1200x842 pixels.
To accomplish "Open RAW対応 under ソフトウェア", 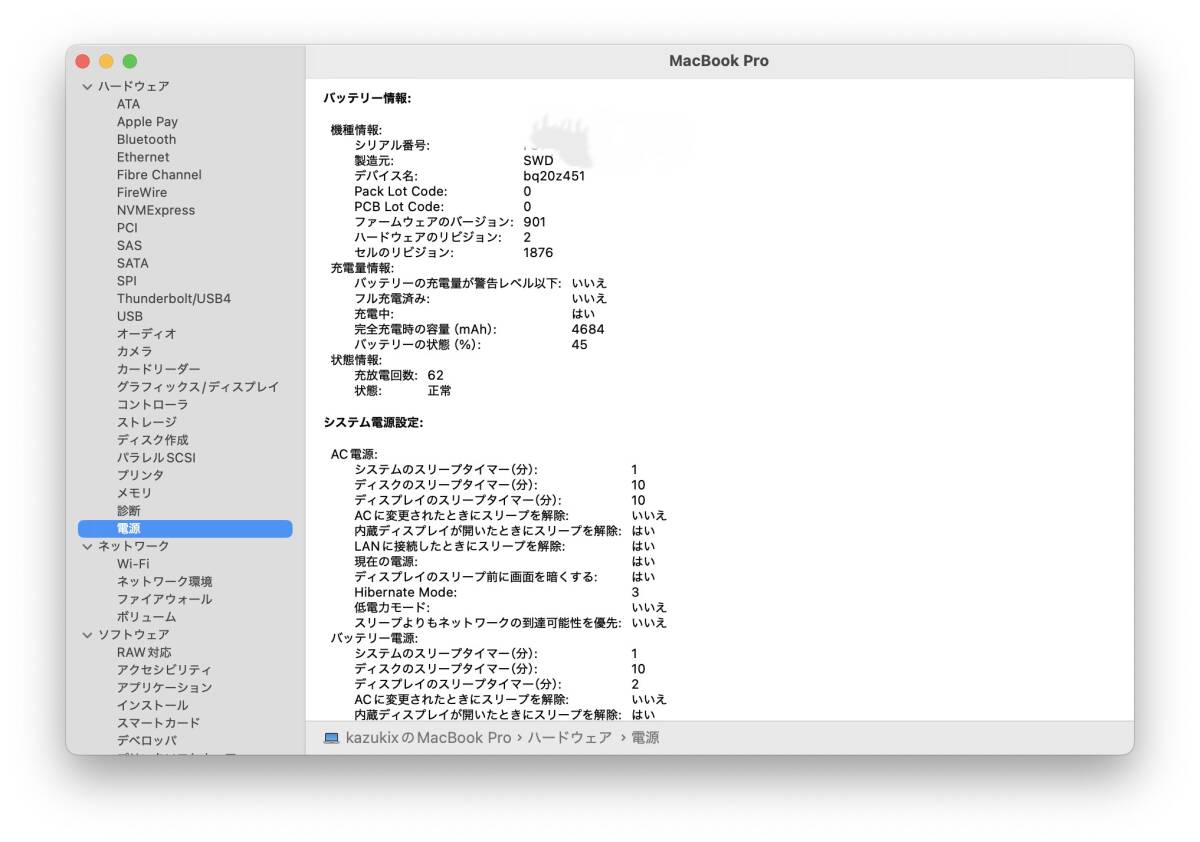I will pyautogui.click(x=144, y=652).
